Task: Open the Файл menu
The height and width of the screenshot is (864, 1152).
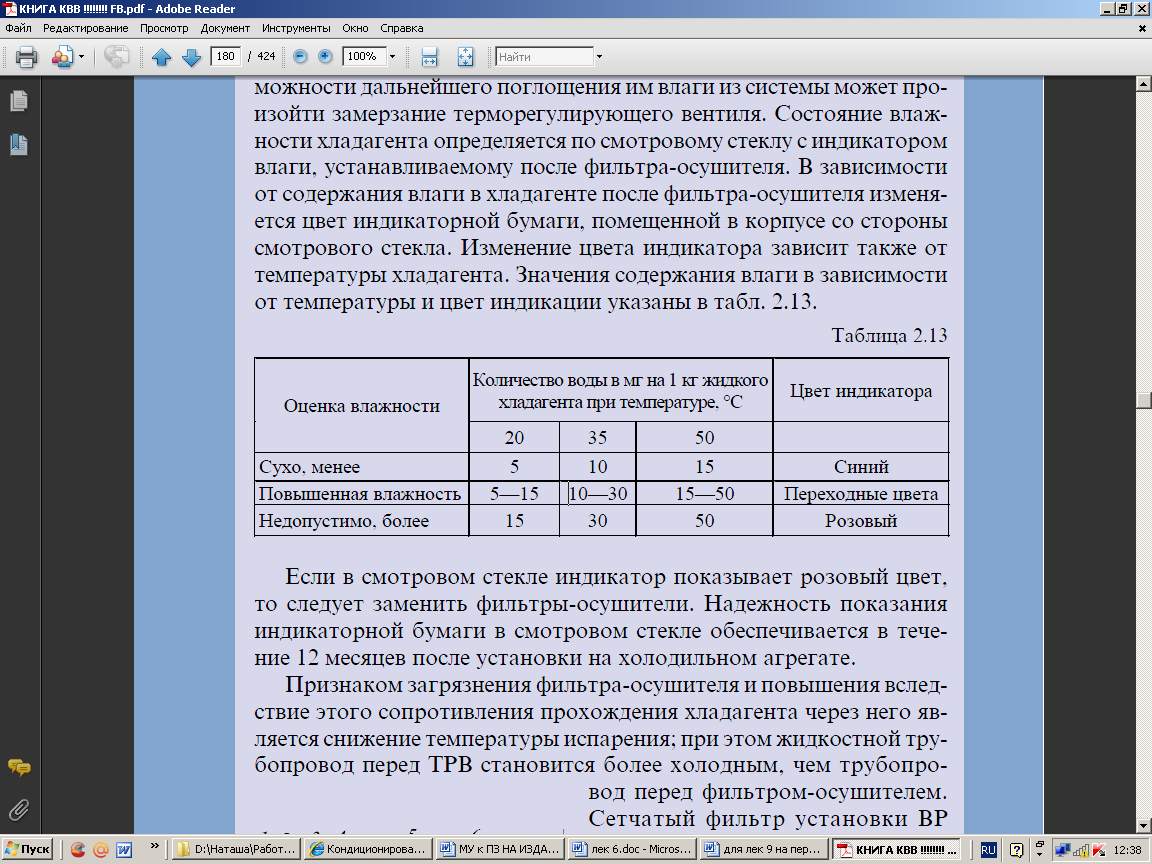Action: point(18,28)
